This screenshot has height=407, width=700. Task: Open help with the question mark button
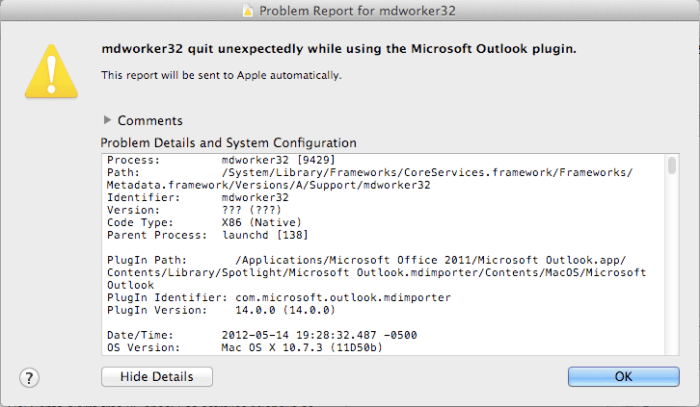pyautogui.click(x=29, y=378)
